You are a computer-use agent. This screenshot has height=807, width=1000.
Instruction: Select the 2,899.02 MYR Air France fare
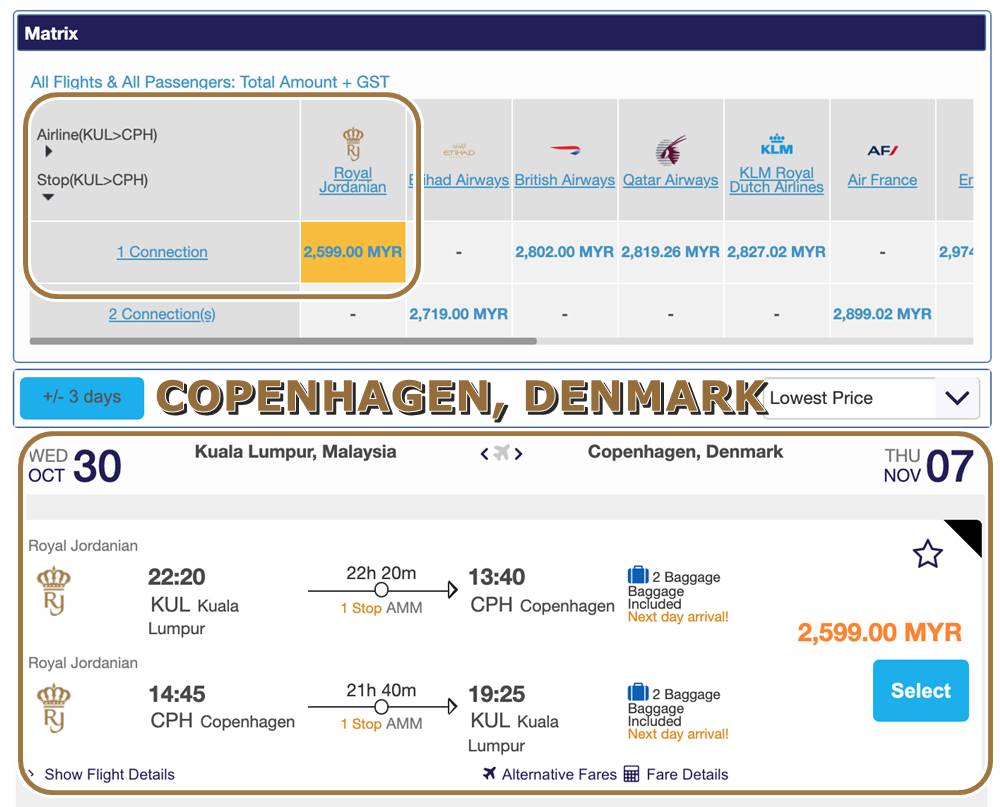pos(882,315)
